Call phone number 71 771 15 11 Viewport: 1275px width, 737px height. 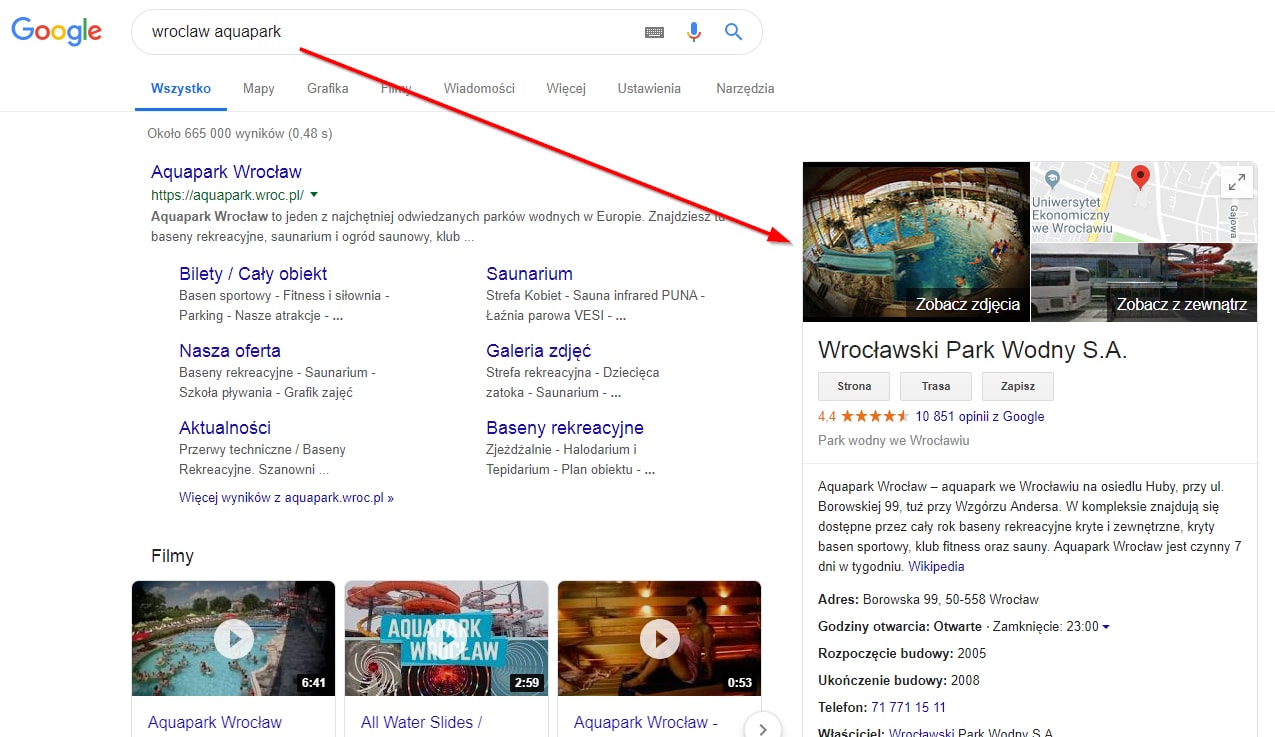coord(908,707)
